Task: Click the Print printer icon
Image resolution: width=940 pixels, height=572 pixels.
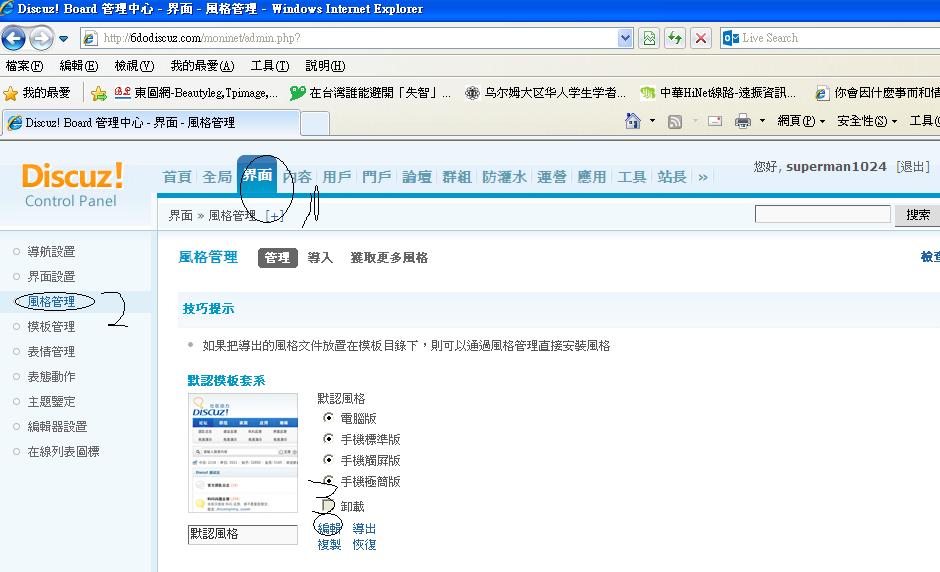Action: point(743,121)
